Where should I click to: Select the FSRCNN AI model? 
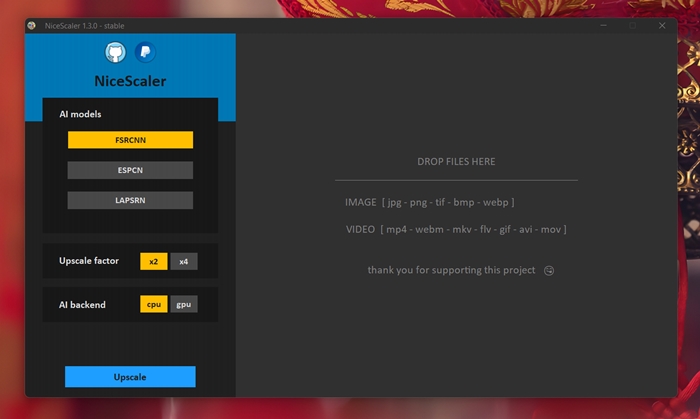coord(130,140)
